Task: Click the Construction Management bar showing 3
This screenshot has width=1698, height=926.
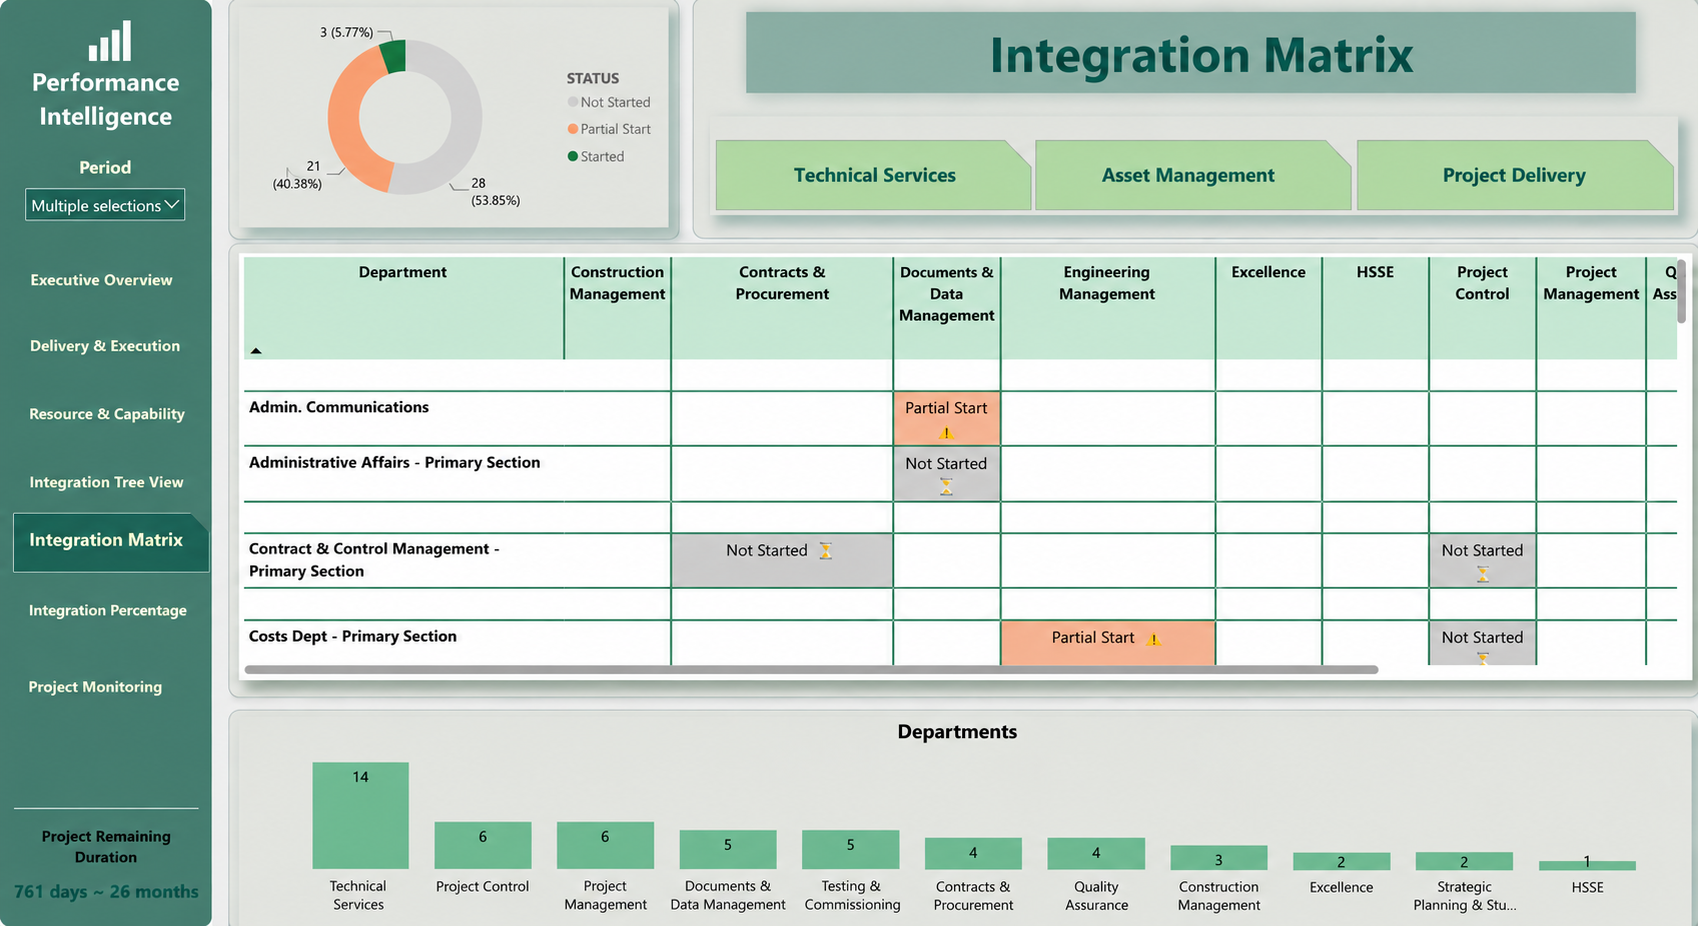Action: tap(1219, 857)
